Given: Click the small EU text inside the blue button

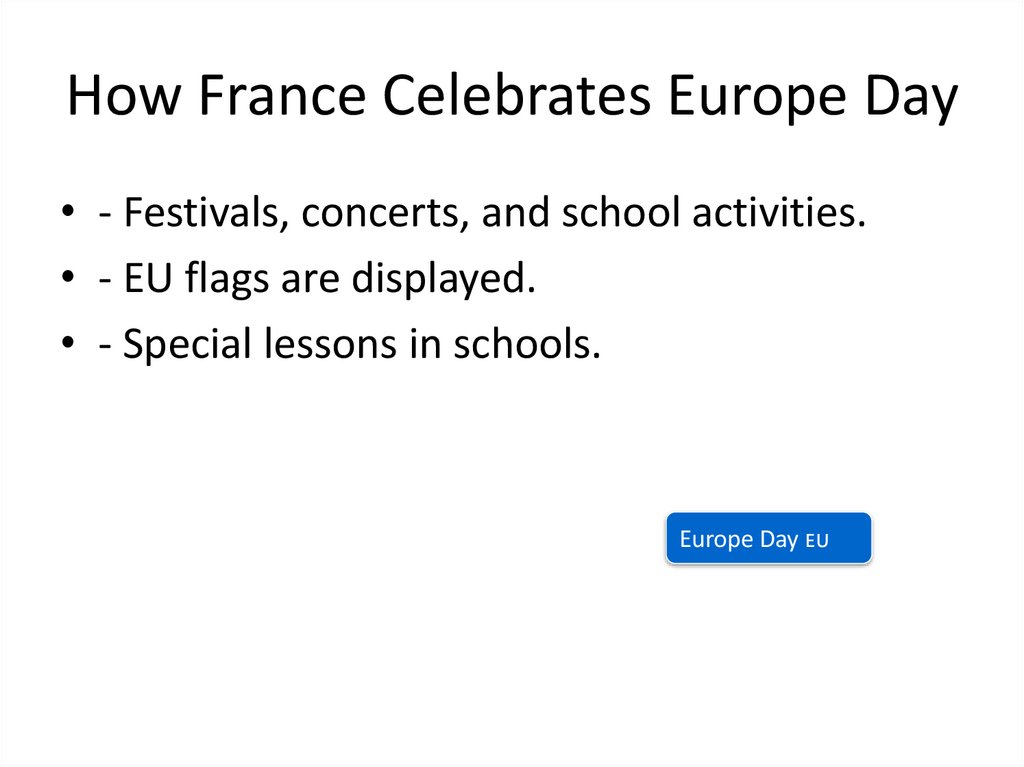Looking at the screenshot, I should [x=817, y=541].
